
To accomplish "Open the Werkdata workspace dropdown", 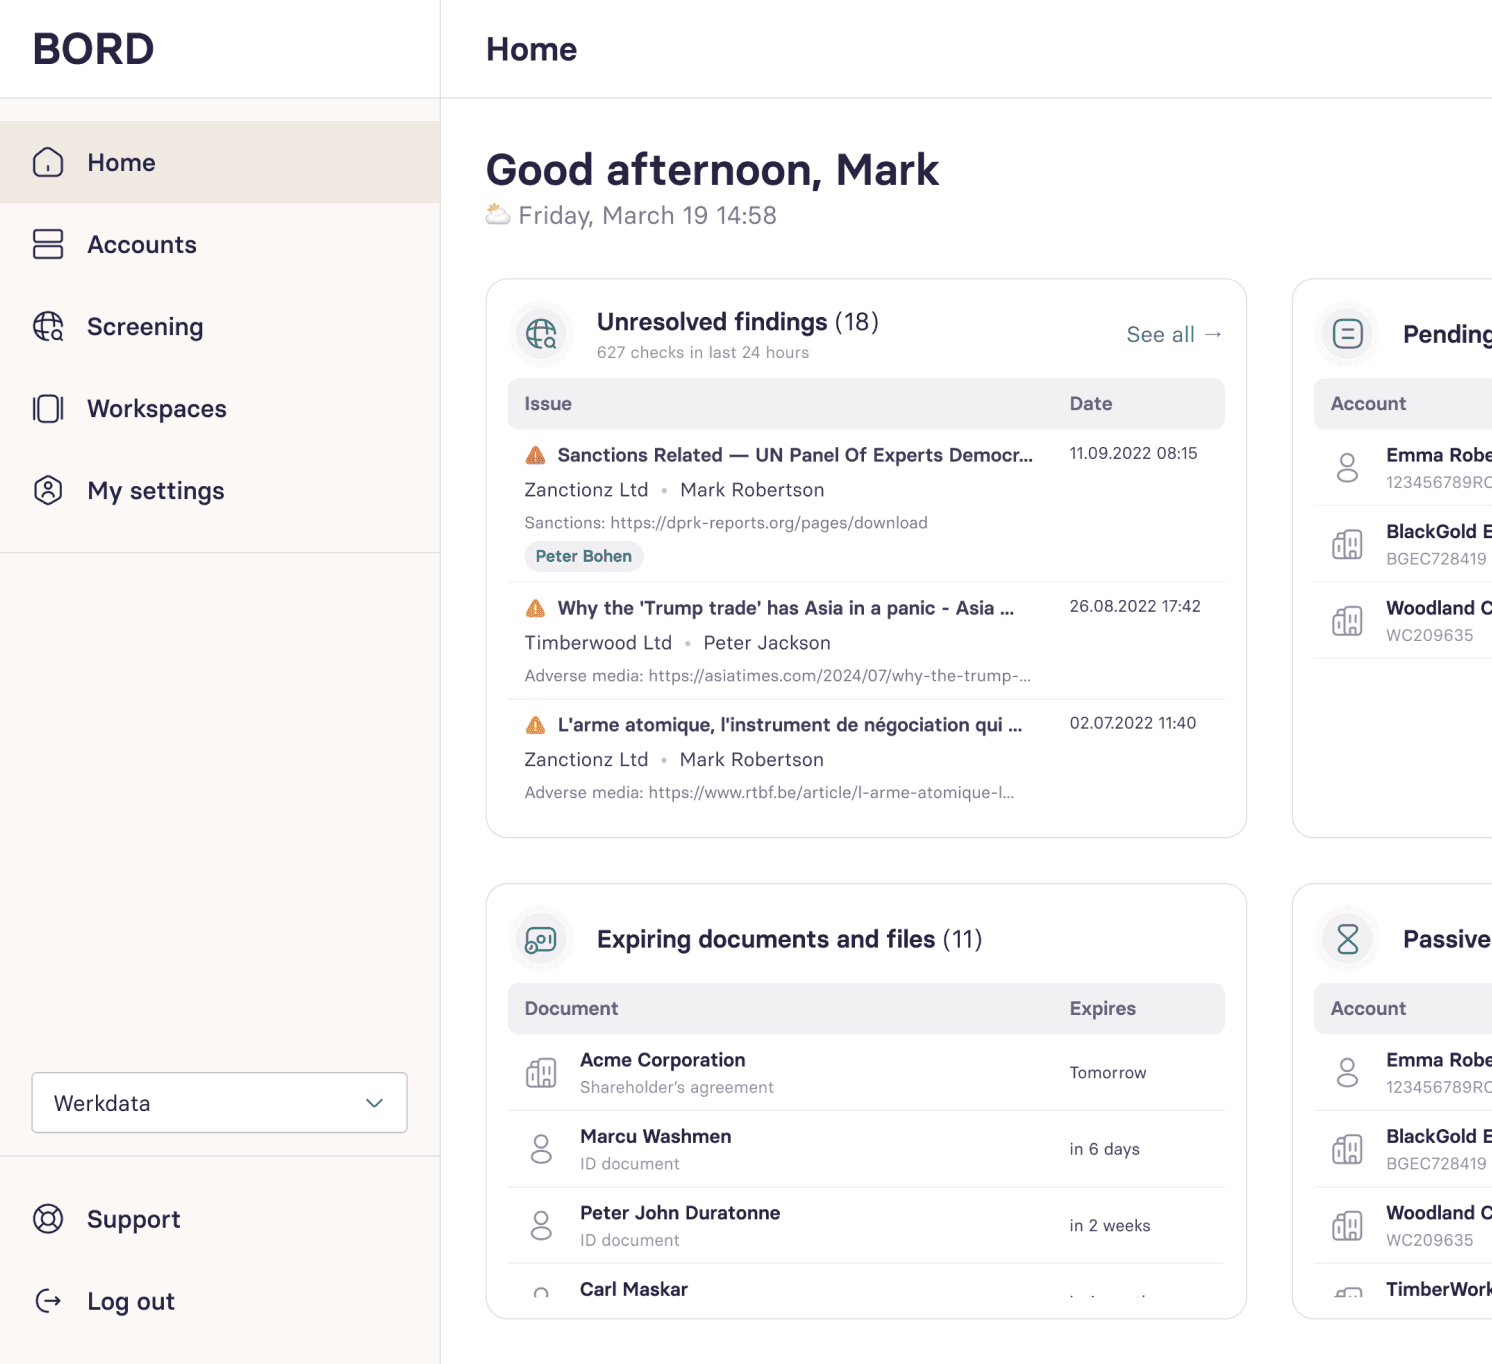I will (x=219, y=1103).
